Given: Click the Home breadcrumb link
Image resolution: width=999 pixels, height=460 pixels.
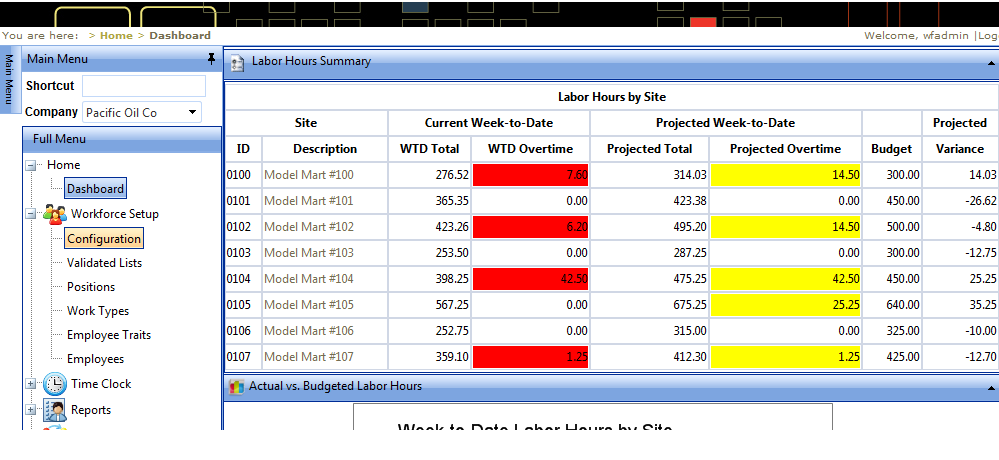Looking at the screenshot, I should coord(116,36).
